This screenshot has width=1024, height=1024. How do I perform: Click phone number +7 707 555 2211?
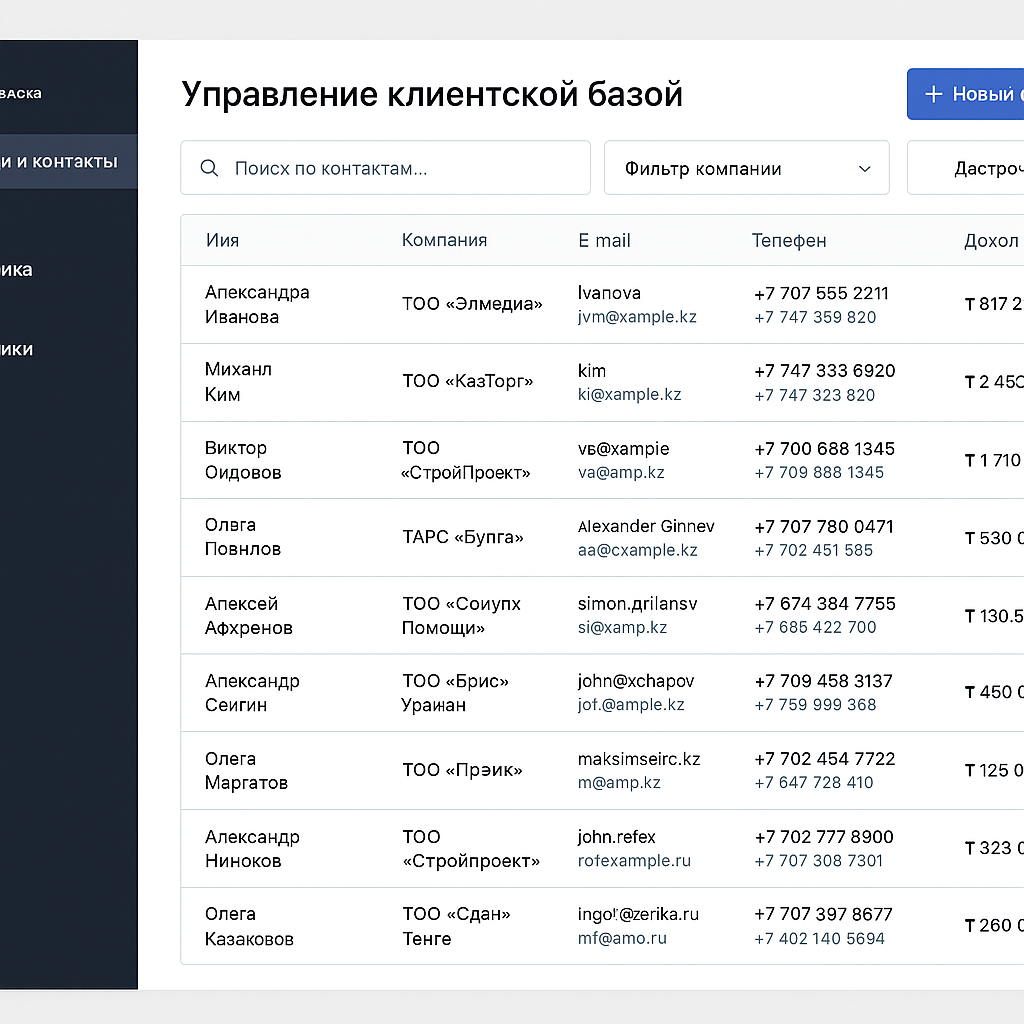click(x=822, y=293)
